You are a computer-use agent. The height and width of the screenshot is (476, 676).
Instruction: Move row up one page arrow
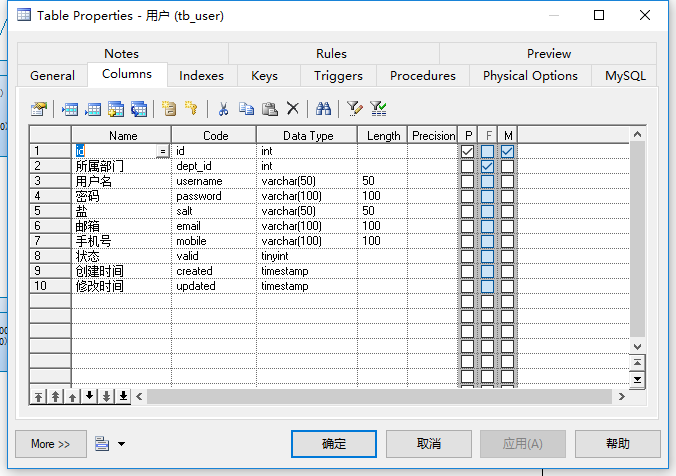click(x=55, y=396)
